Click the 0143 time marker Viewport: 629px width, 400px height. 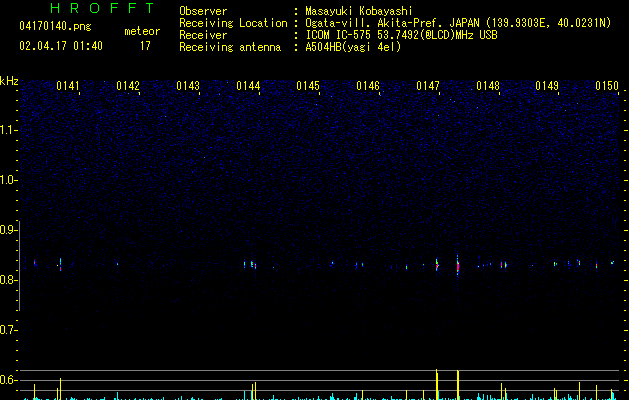pyautogui.click(x=188, y=86)
